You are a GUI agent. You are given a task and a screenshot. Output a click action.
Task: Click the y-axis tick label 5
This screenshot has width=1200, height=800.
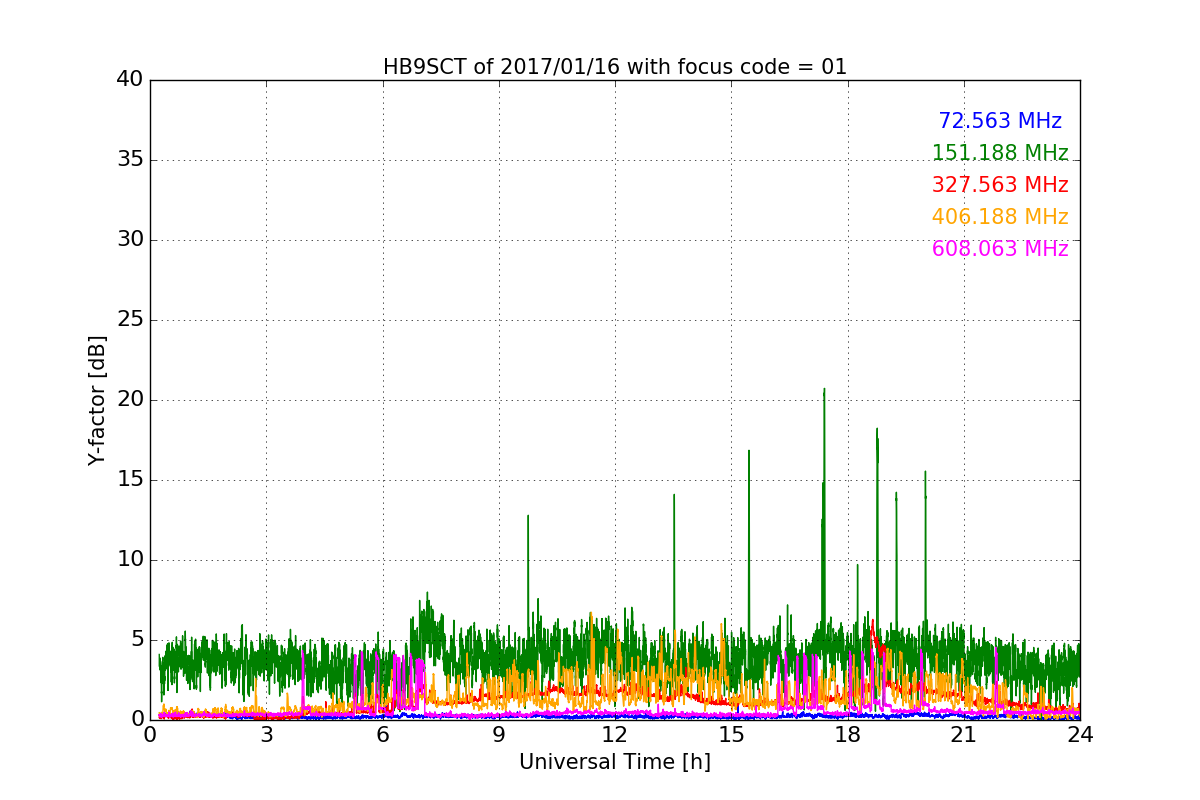coord(137,640)
